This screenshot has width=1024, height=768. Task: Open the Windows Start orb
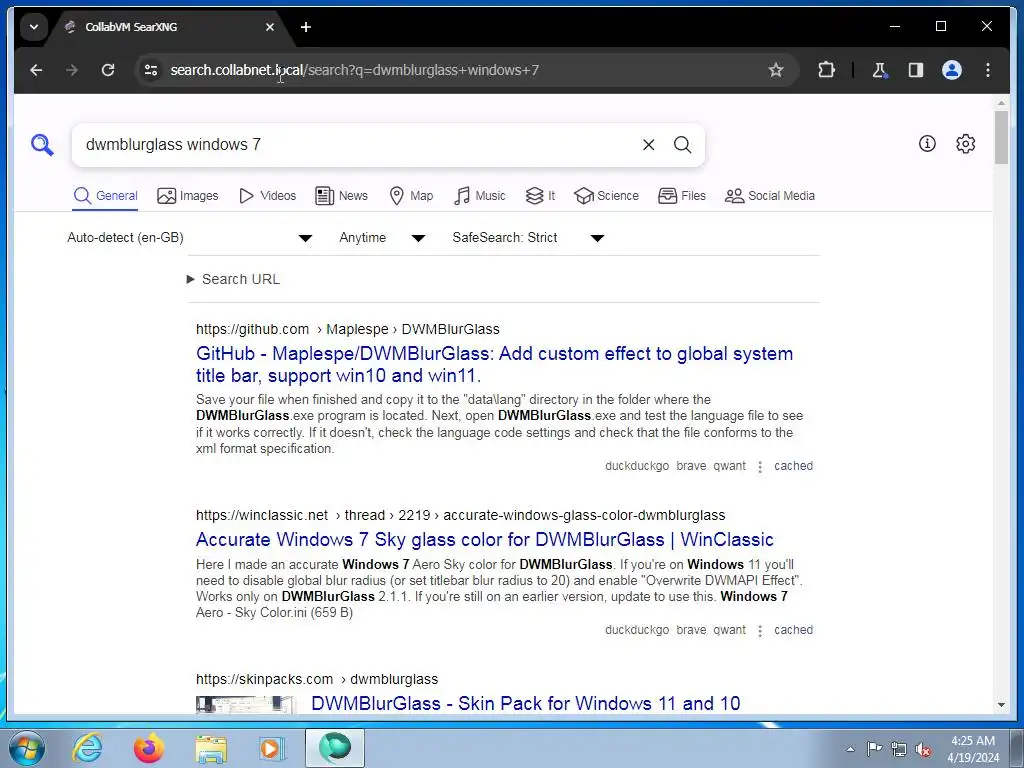27,748
